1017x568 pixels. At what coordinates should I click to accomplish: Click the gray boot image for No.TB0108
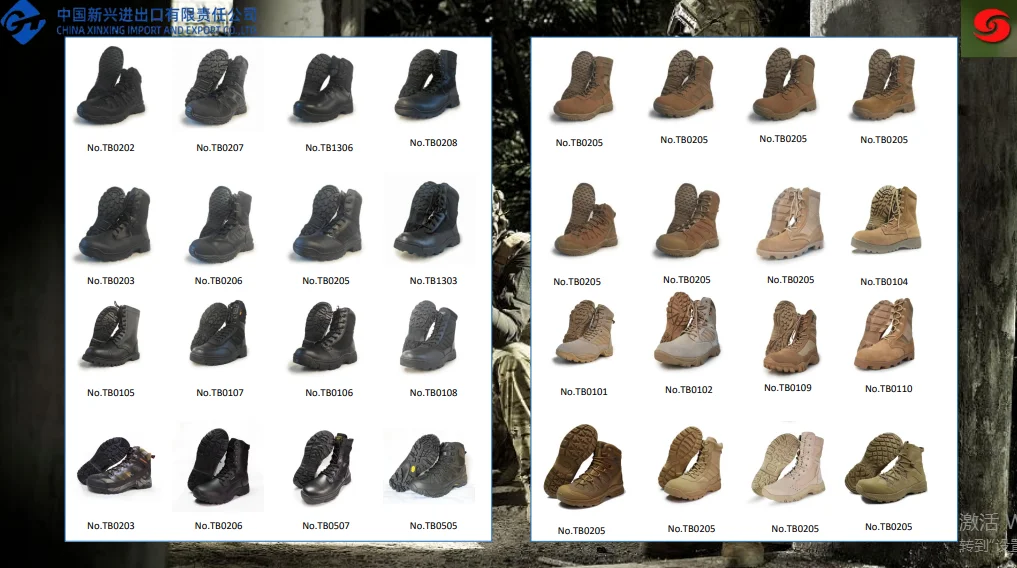432,335
